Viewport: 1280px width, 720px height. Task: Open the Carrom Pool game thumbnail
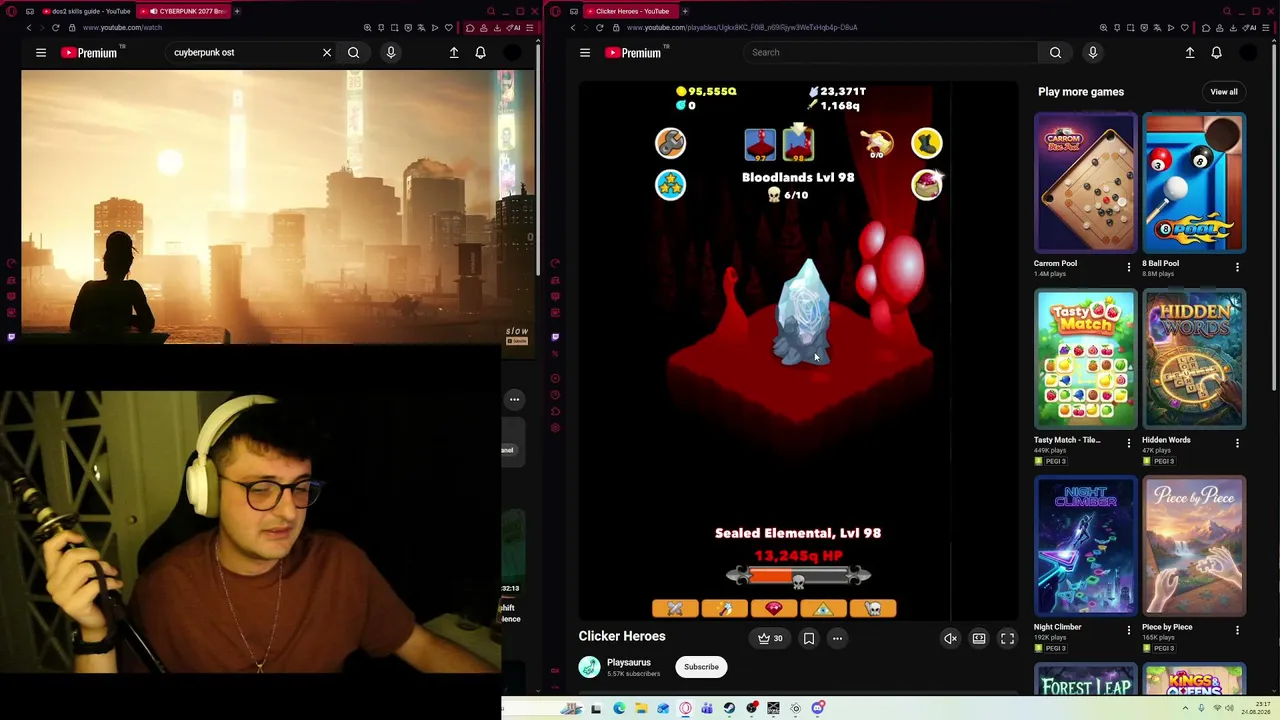[1085, 183]
